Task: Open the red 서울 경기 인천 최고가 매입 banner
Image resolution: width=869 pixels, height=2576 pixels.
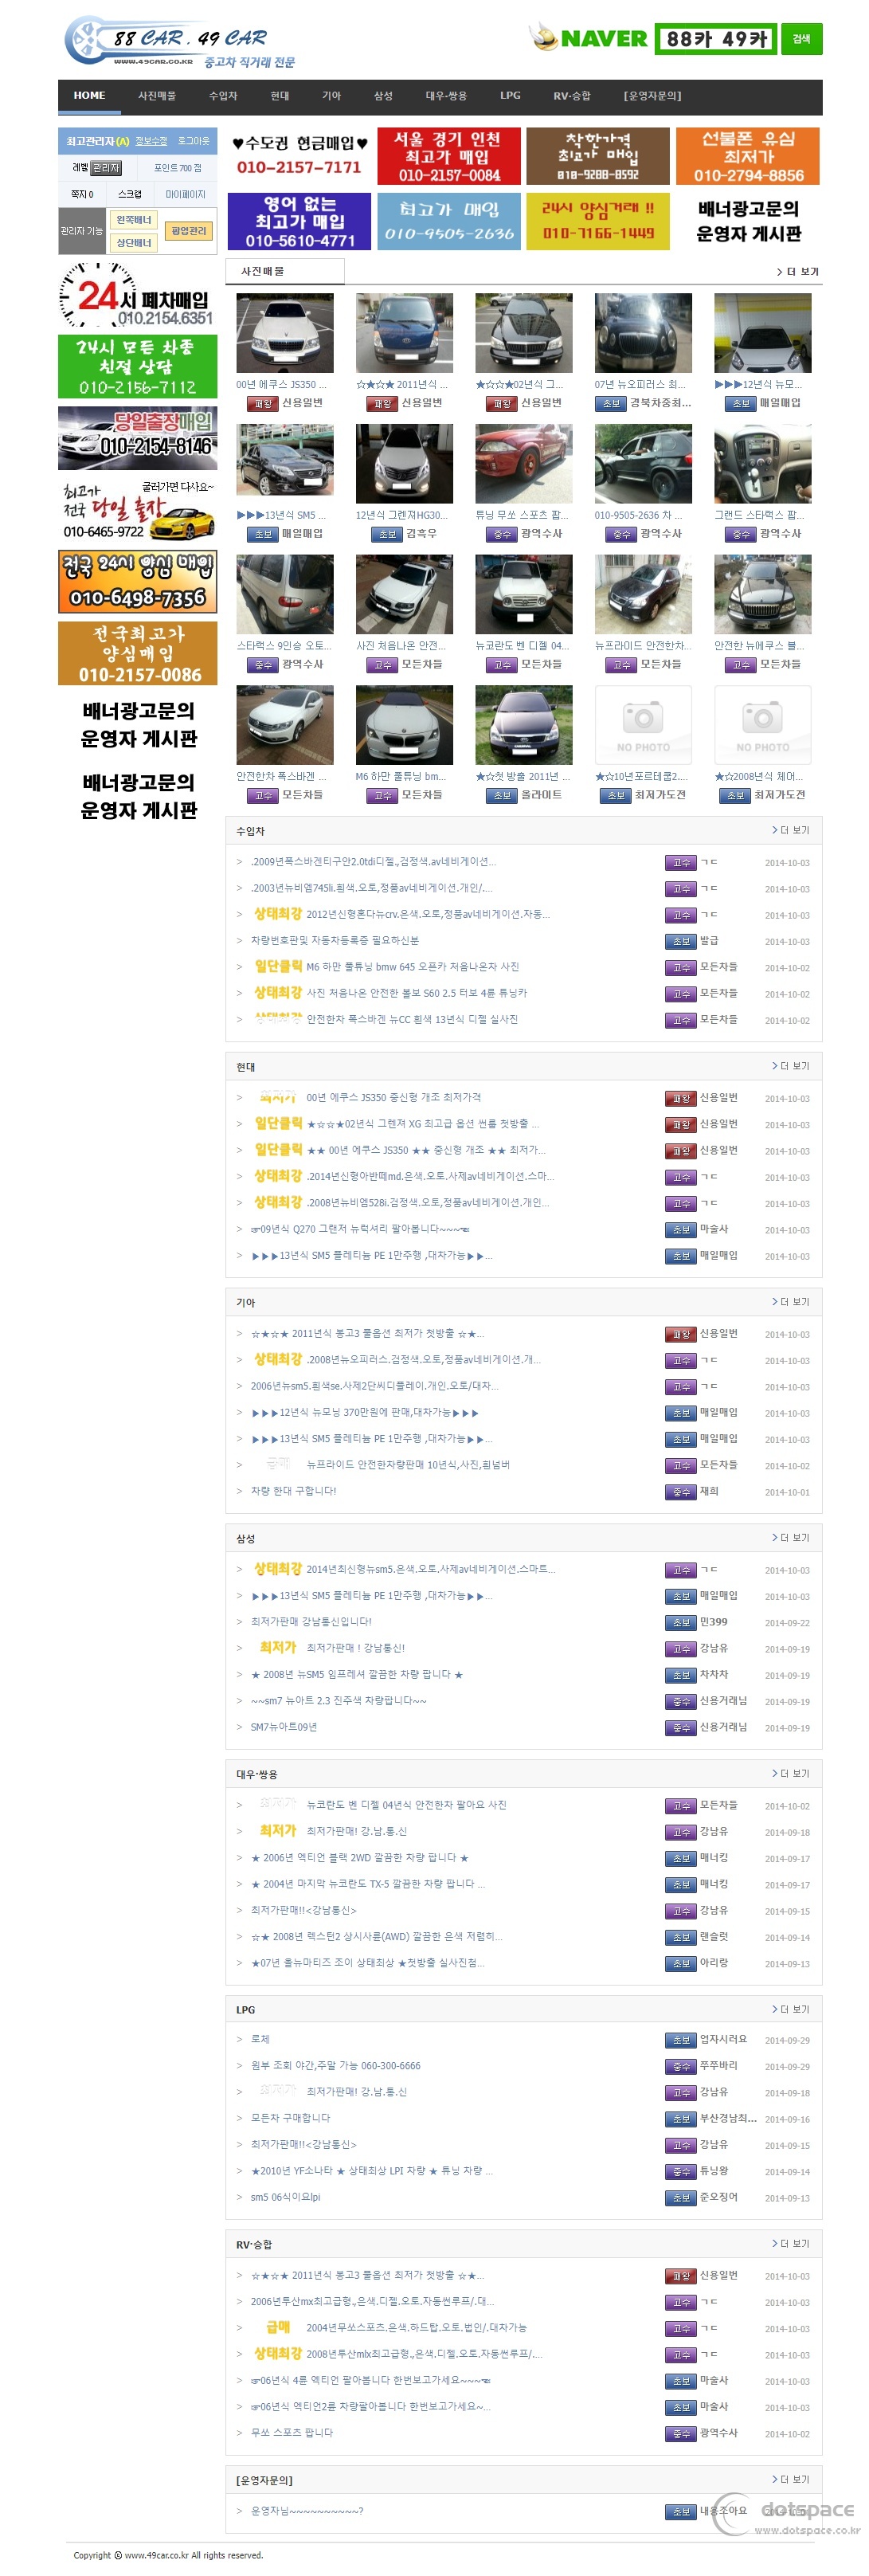Action: [449, 155]
